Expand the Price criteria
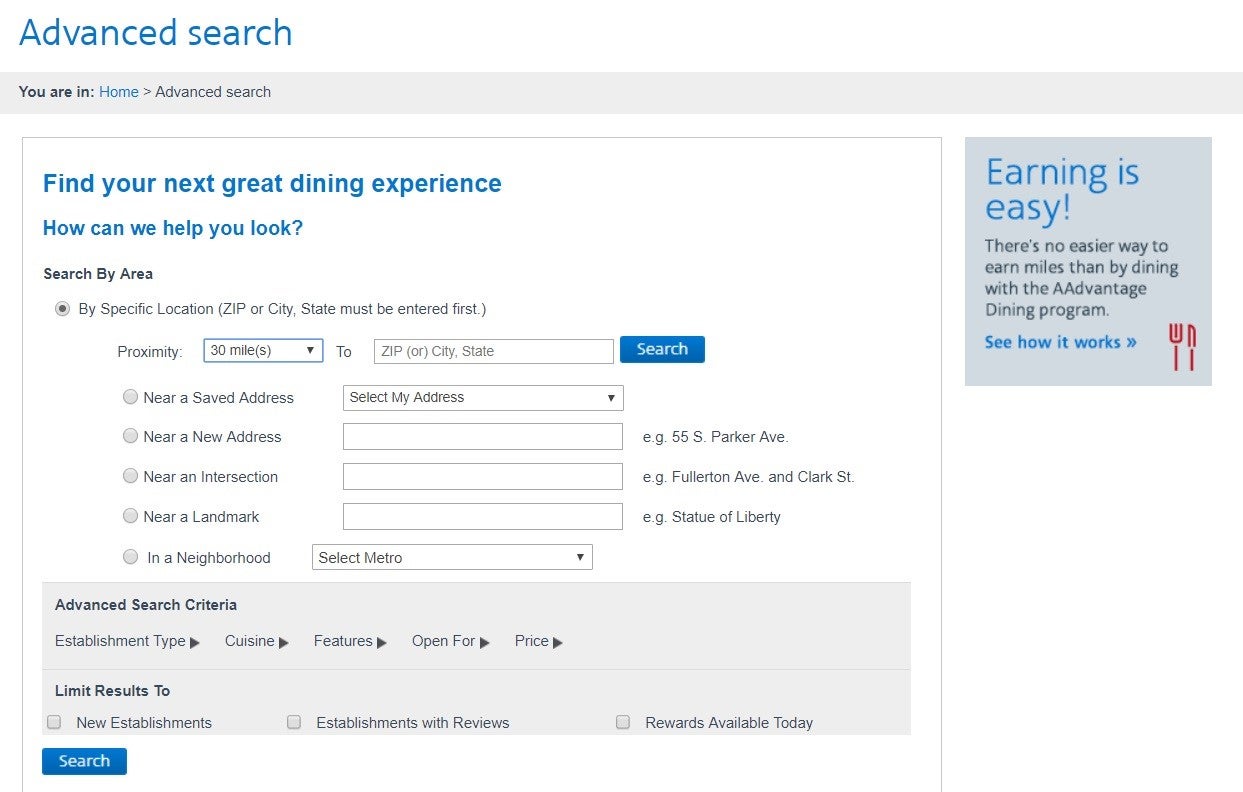Image resolution: width=1243 pixels, height=792 pixels. 538,642
